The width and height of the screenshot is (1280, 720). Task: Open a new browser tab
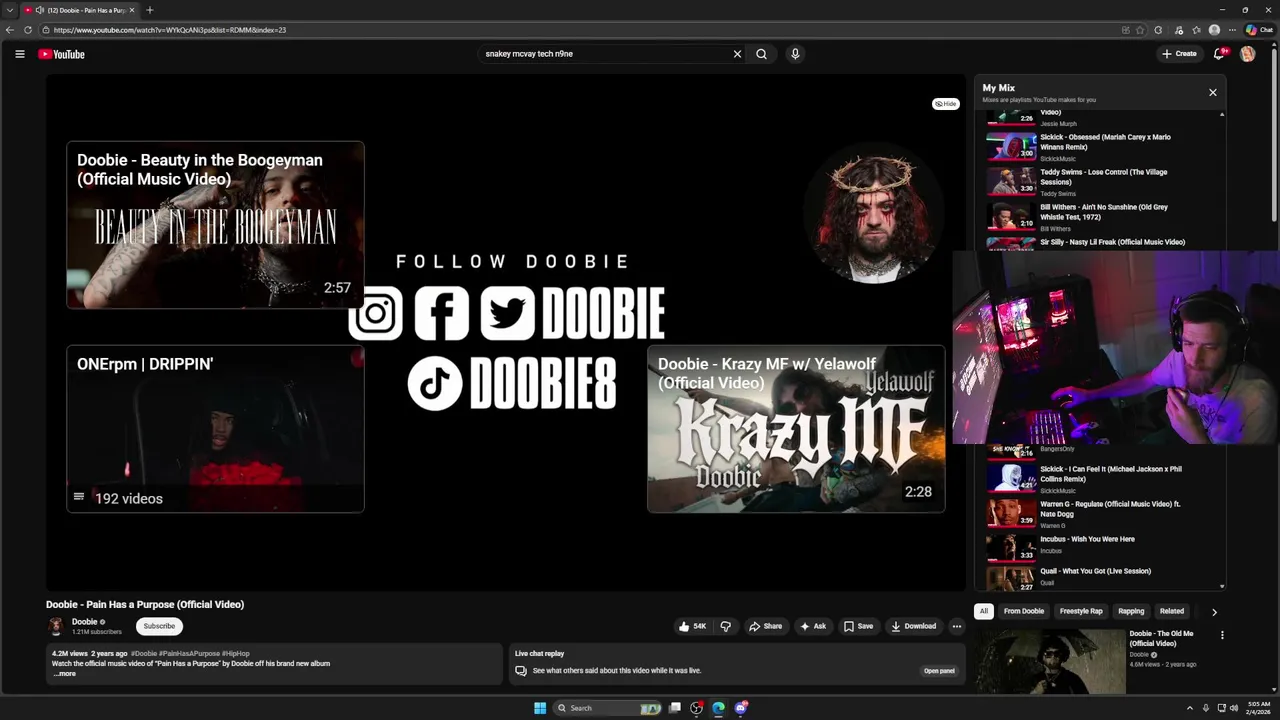tap(150, 10)
